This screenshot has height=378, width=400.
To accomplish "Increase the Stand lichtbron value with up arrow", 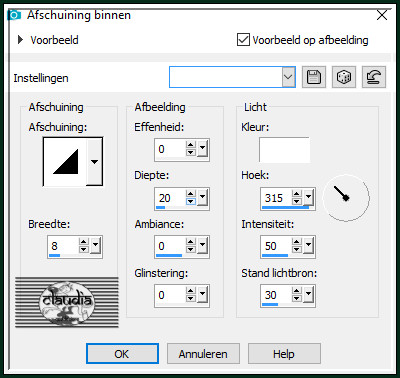I will (x=297, y=290).
